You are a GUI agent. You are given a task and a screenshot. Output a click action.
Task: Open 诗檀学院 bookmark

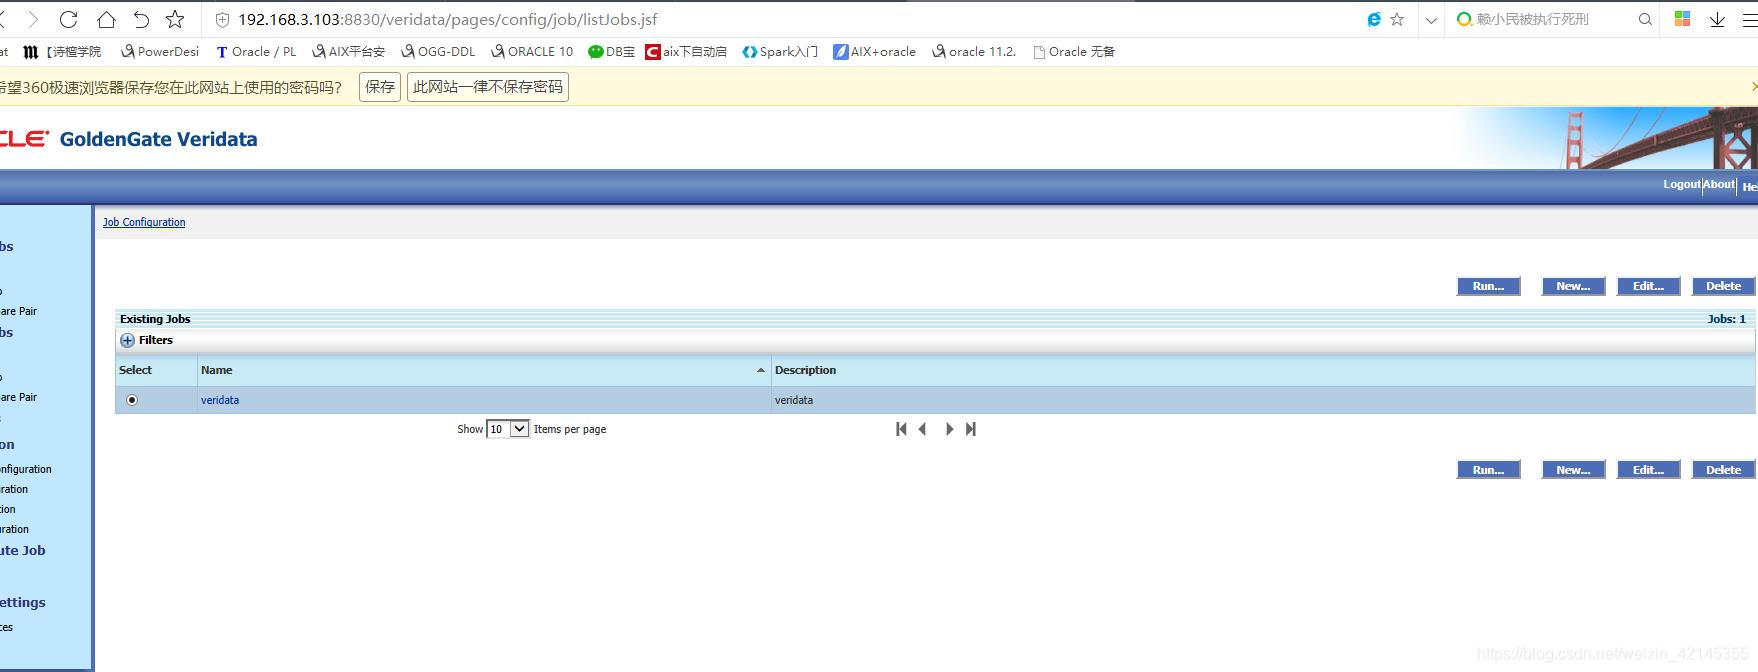(63, 52)
